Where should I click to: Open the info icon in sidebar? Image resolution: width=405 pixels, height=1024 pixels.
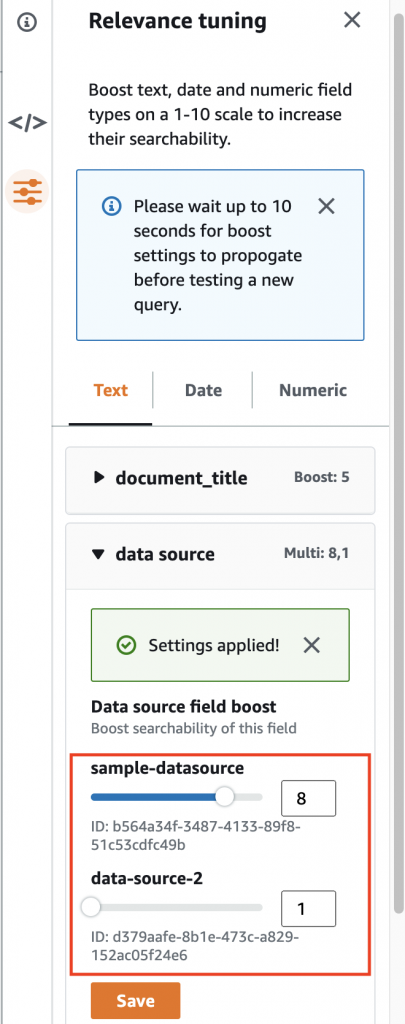point(27,22)
